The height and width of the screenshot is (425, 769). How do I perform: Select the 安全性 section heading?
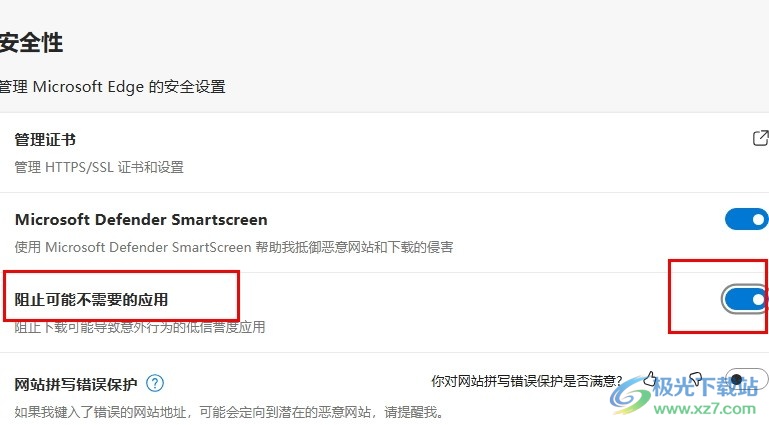tap(31, 43)
